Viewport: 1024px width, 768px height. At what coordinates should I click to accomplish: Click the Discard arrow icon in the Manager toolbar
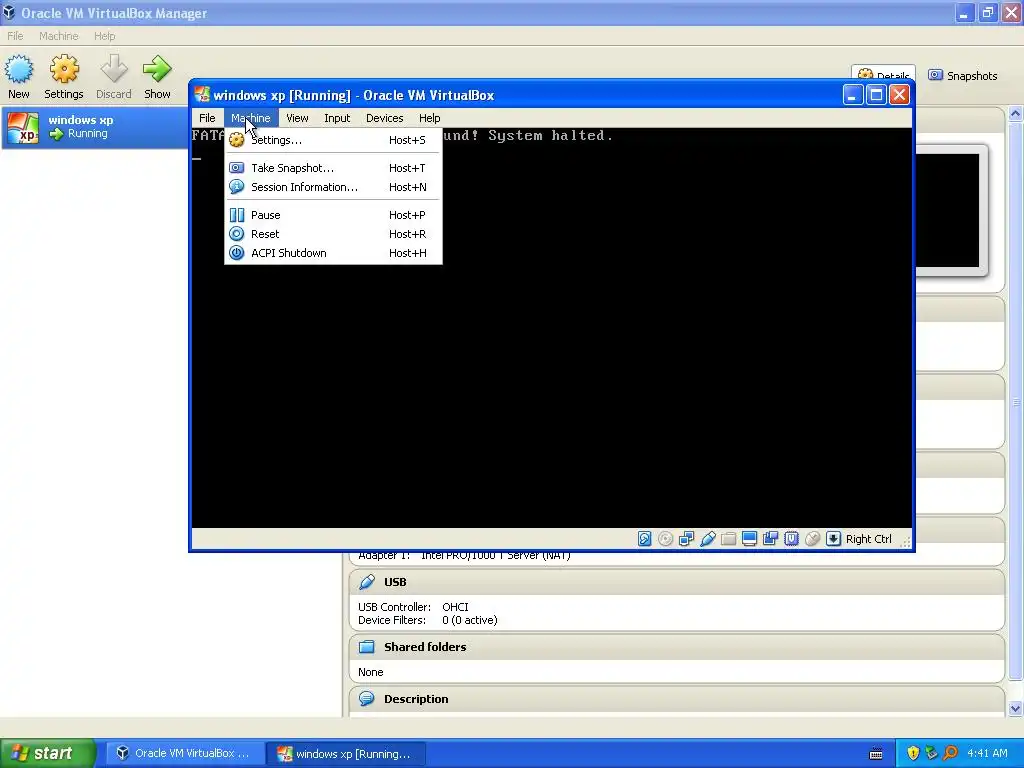pyautogui.click(x=114, y=69)
